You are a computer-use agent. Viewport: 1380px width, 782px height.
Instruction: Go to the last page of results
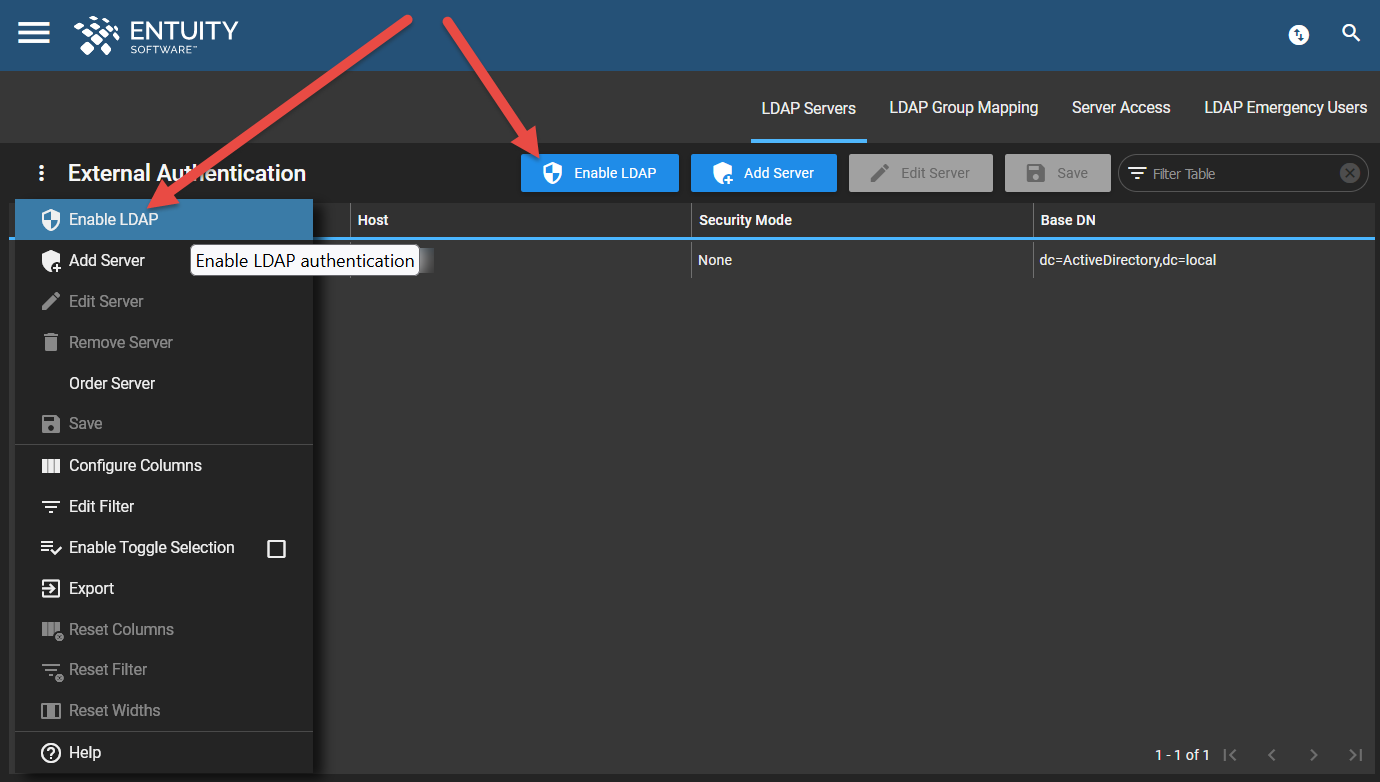1355,755
